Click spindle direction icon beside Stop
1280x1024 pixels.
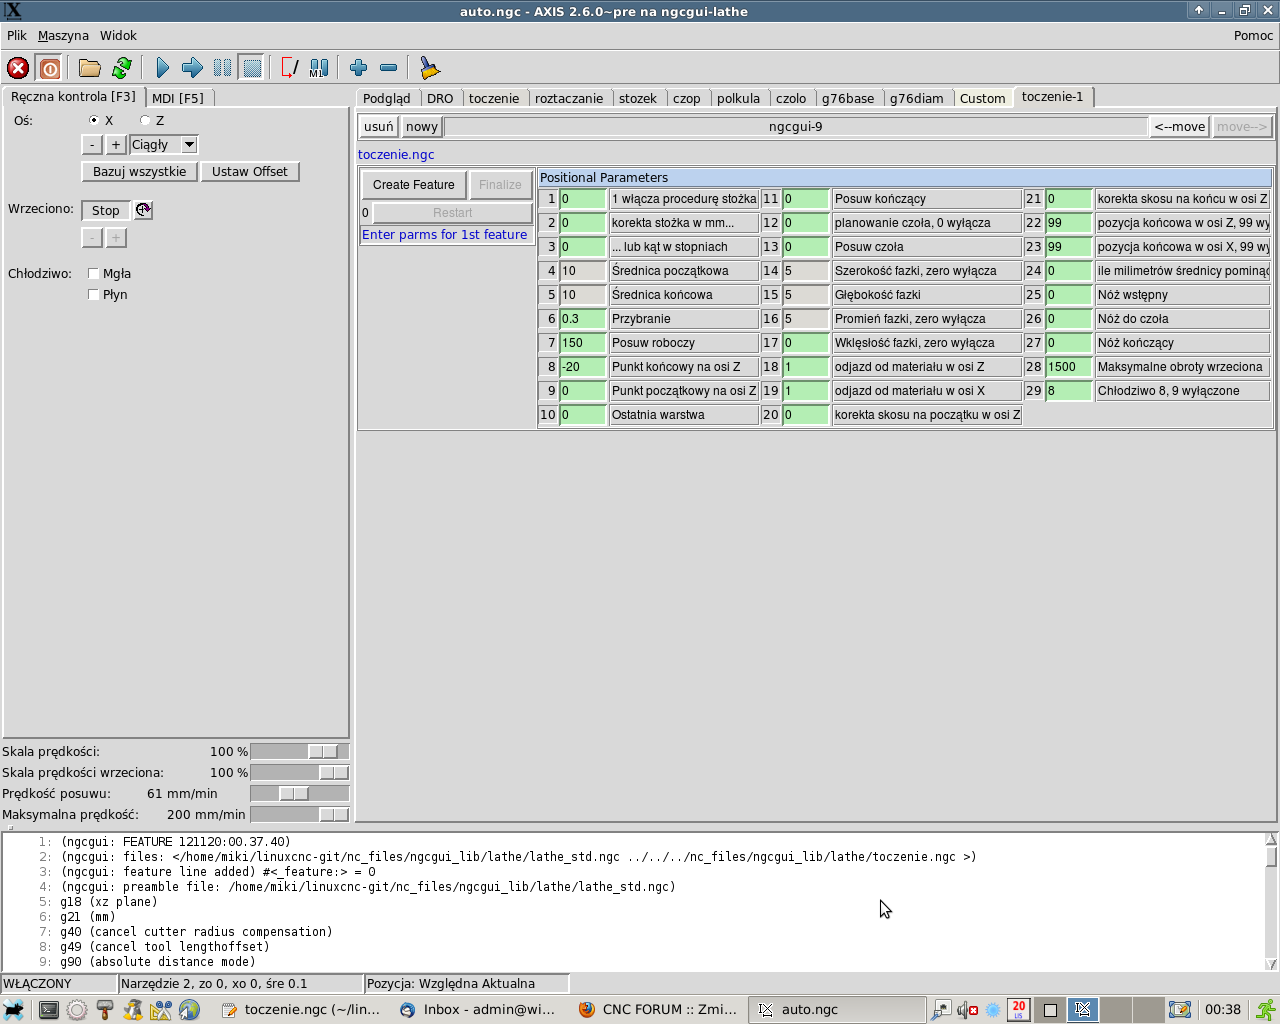click(144, 210)
